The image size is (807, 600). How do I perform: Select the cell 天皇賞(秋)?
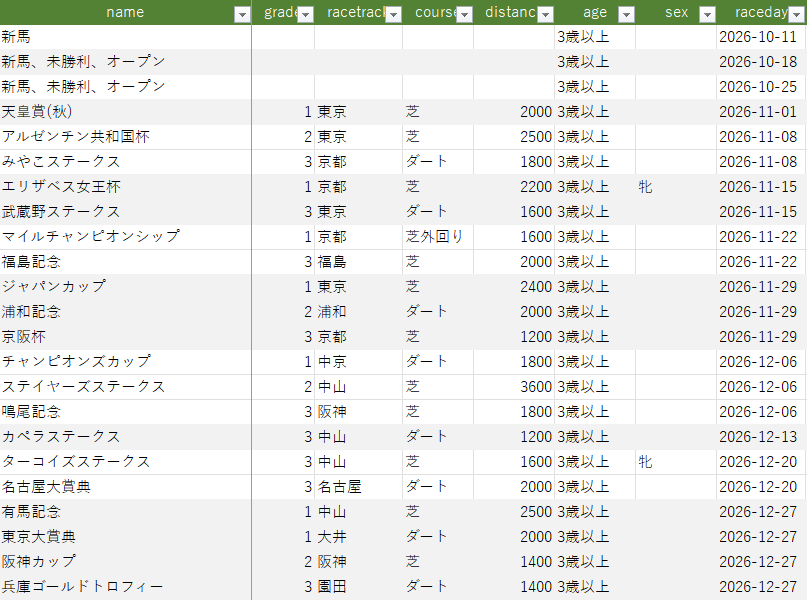[x=126, y=112]
